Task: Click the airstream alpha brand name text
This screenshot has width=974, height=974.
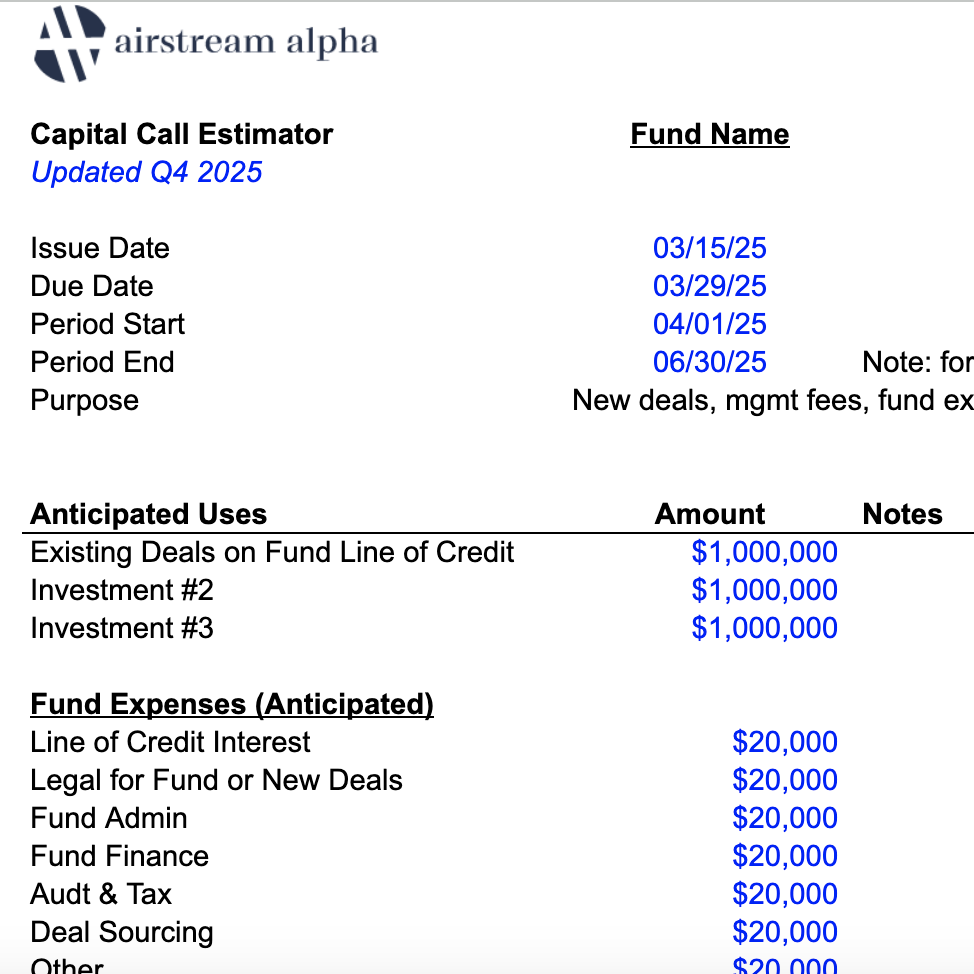Action: click(x=245, y=42)
